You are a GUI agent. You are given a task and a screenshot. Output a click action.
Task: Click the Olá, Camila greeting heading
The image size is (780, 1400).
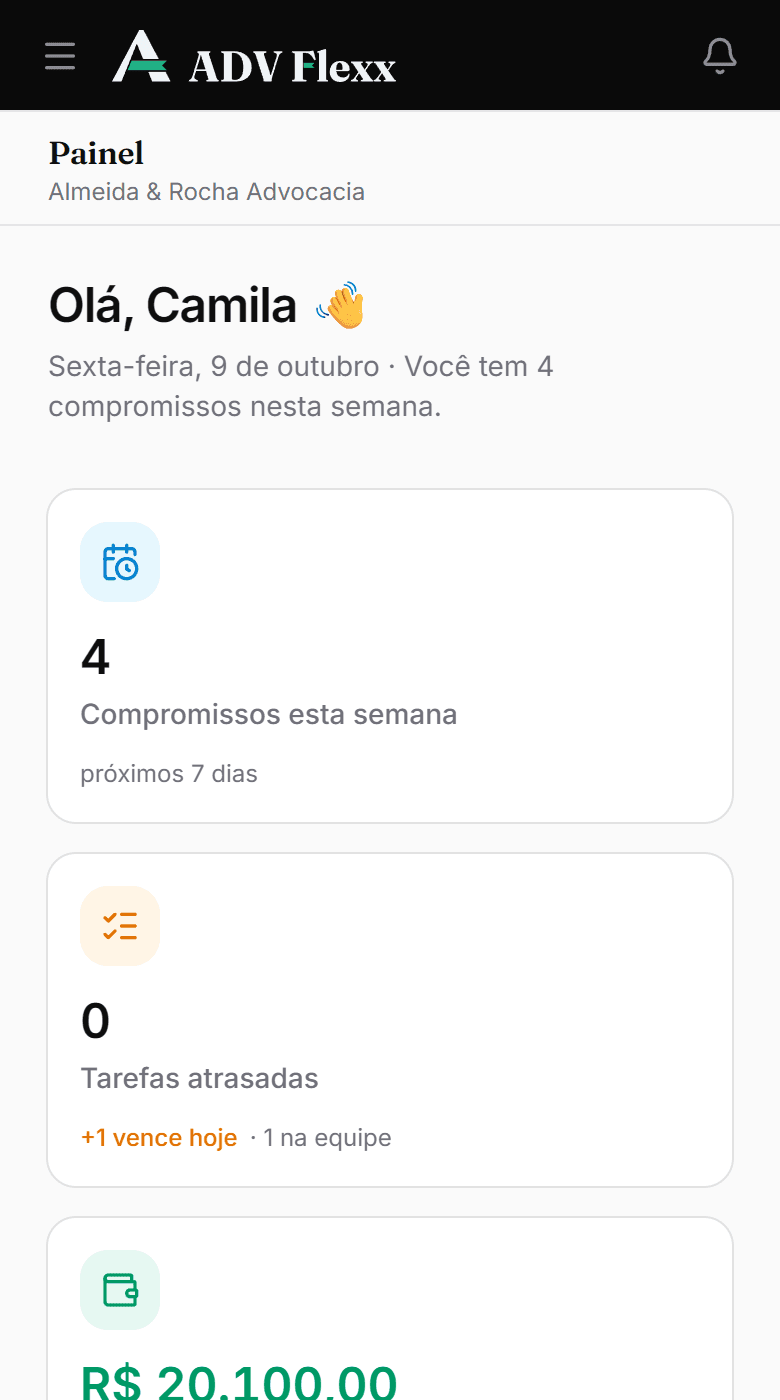pos(172,306)
